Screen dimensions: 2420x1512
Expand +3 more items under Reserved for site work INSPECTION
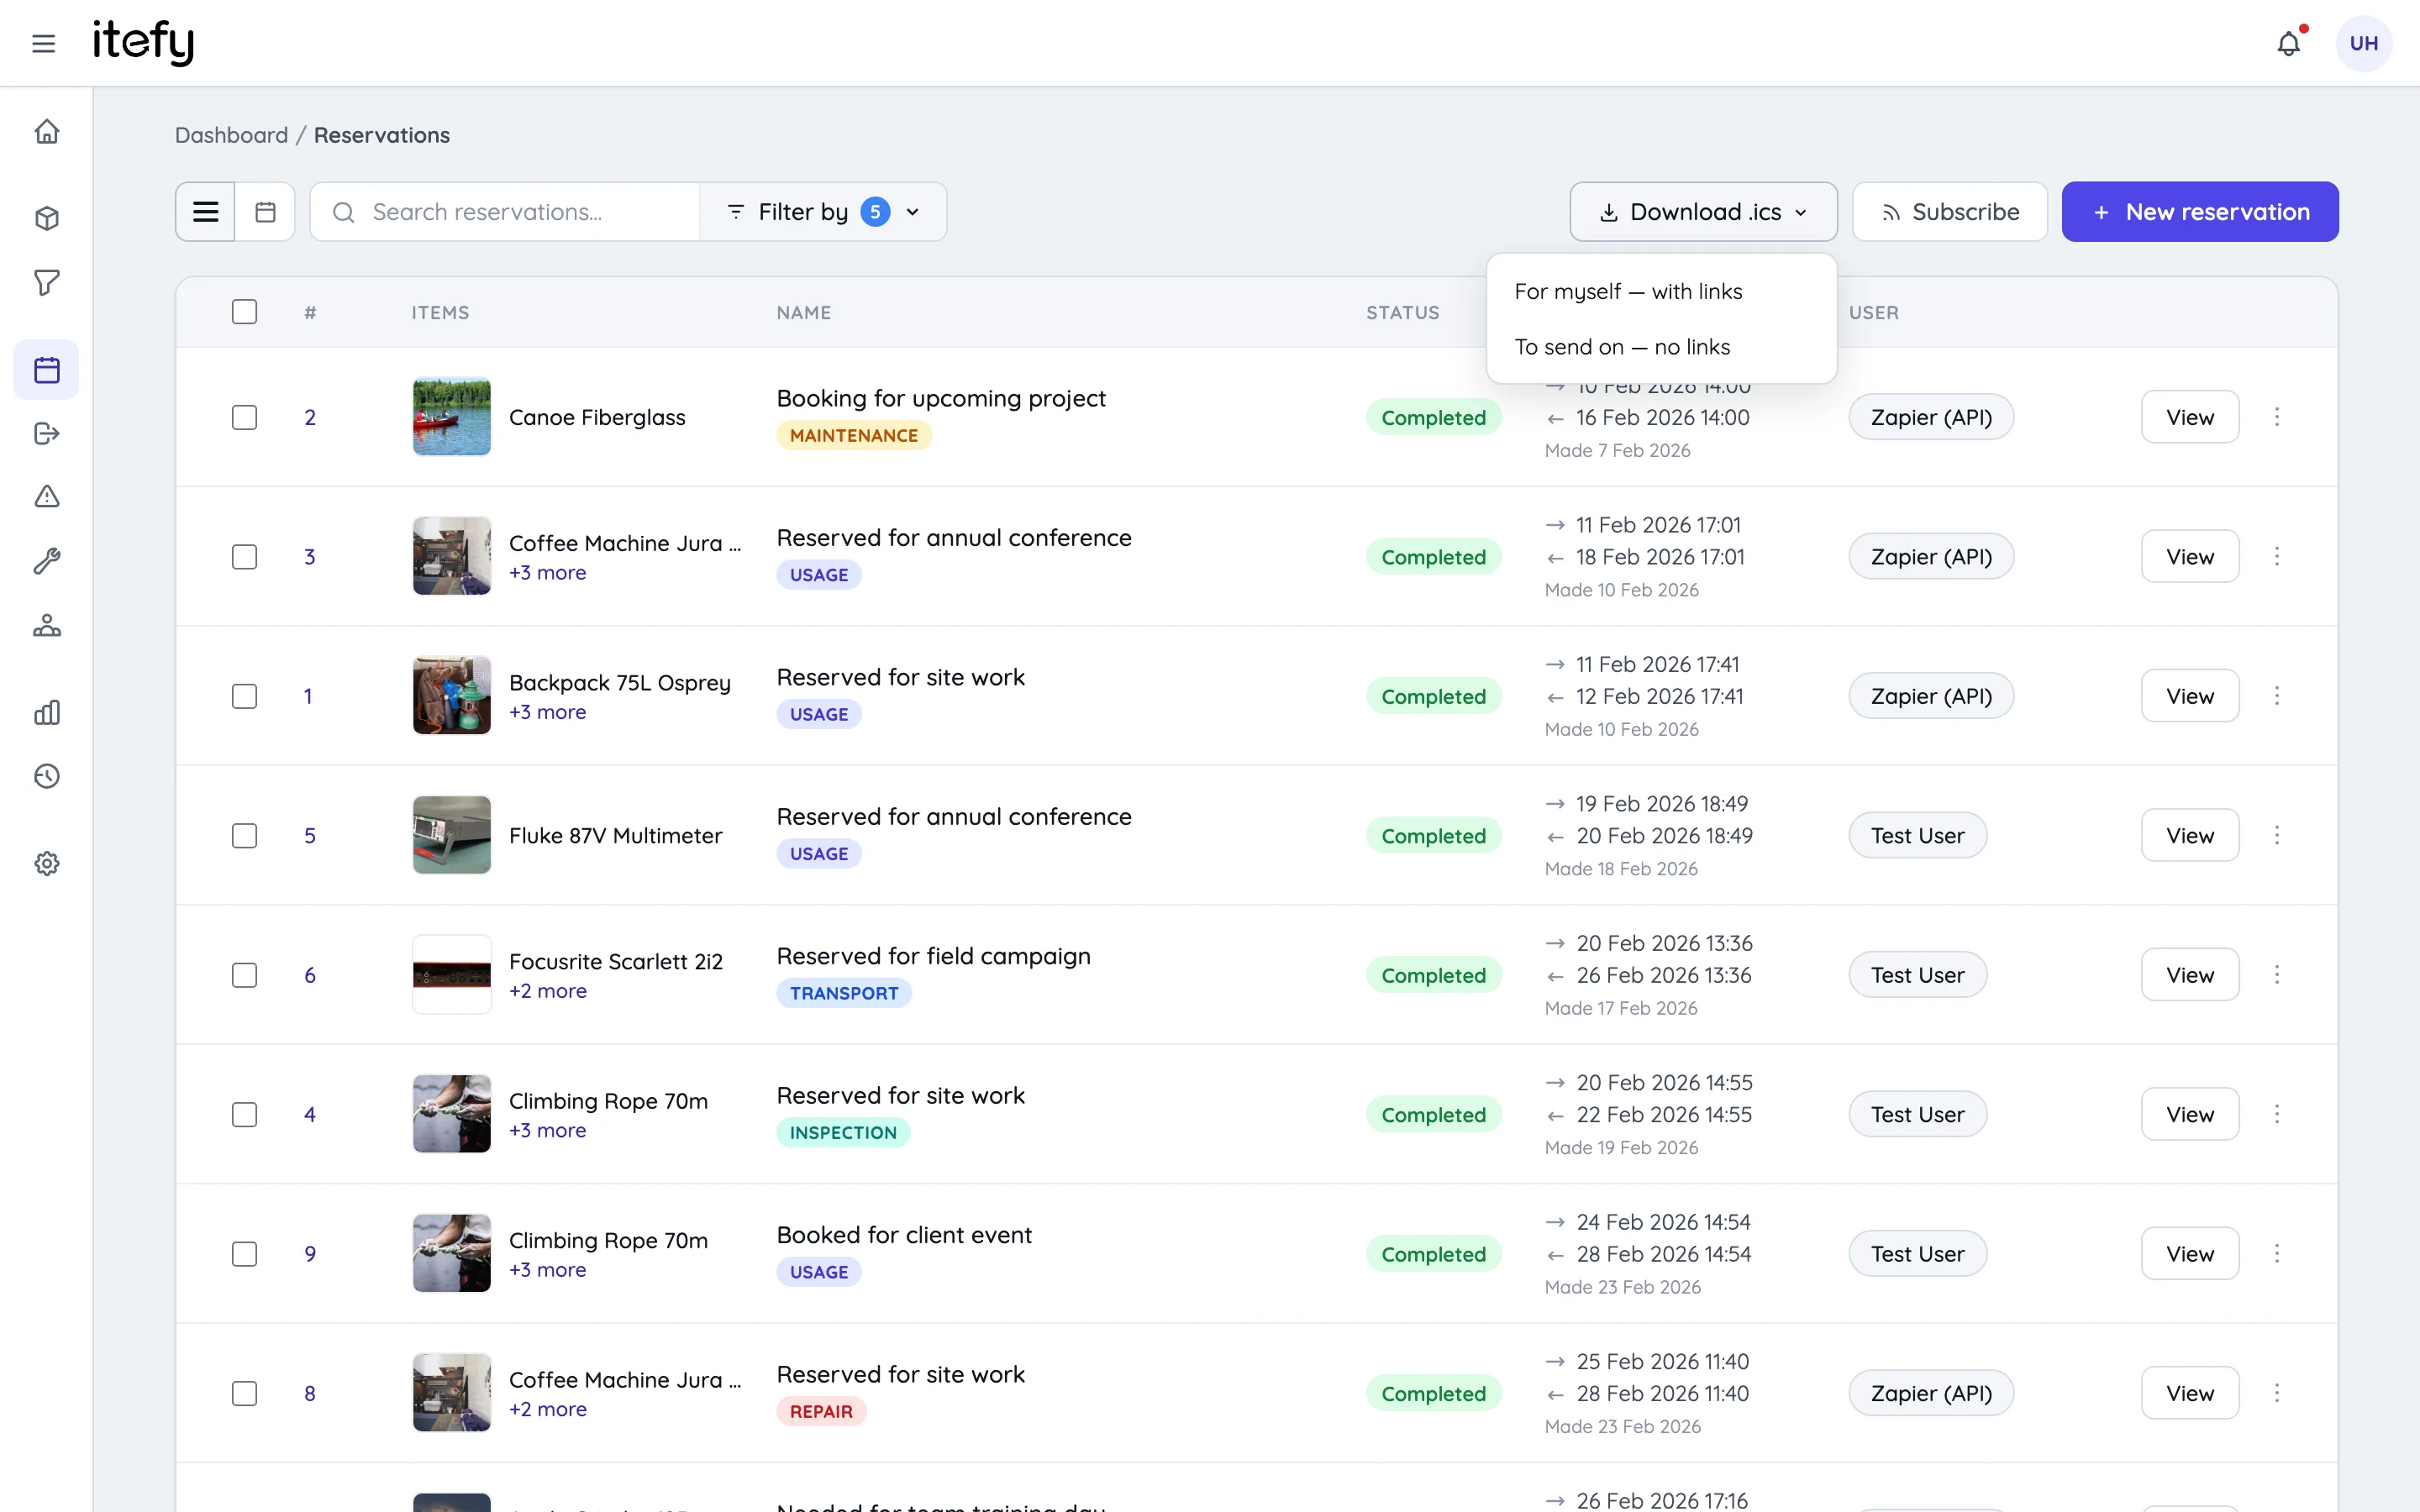pyautogui.click(x=547, y=1130)
